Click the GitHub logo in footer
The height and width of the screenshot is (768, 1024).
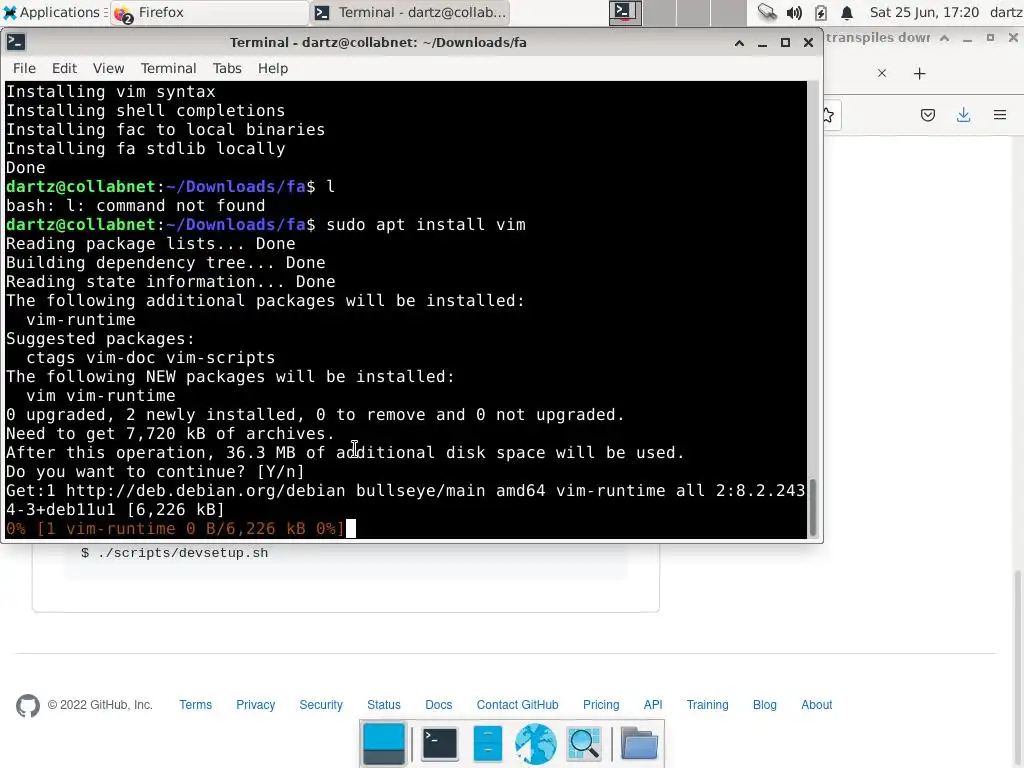[x=27, y=705]
